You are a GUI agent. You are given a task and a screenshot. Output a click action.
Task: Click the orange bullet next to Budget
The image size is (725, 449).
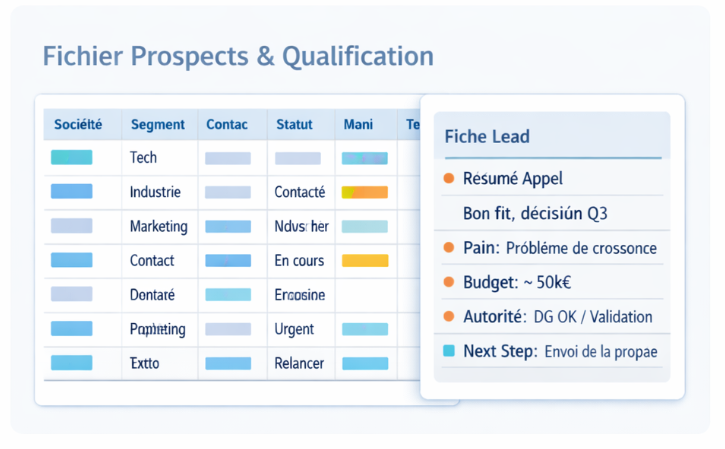(x=448, y=282)
